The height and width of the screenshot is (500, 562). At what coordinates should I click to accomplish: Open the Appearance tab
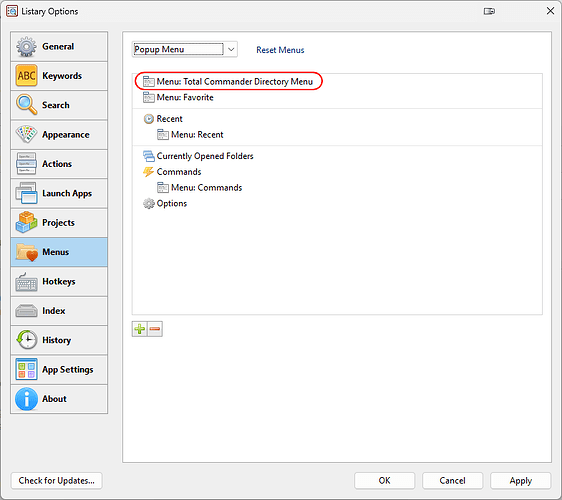[x=59, y=135]
